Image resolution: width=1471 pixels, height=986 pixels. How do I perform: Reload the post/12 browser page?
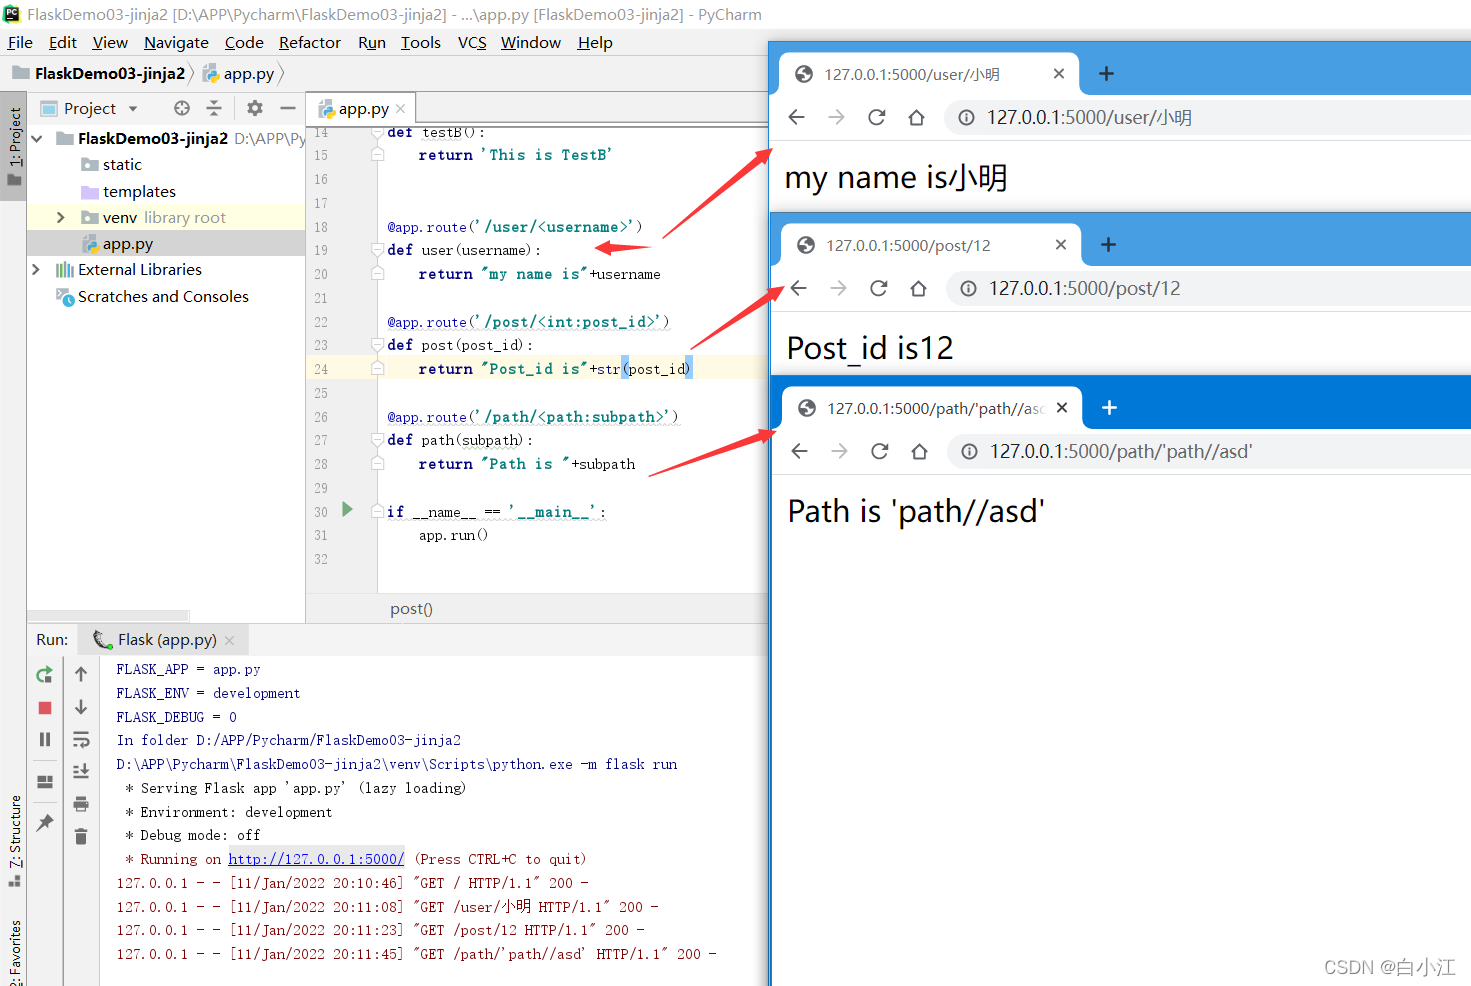click(879, 288)
